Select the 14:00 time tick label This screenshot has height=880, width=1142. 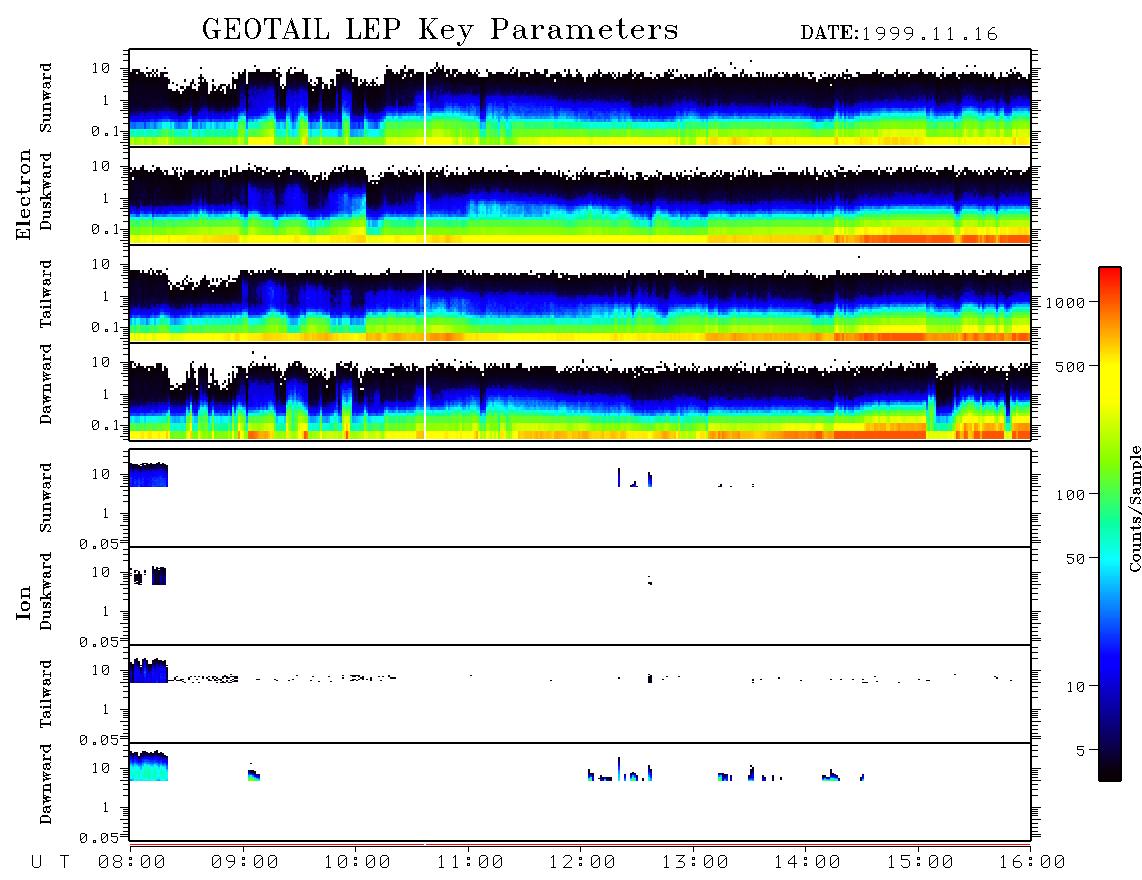coord(807,863)
